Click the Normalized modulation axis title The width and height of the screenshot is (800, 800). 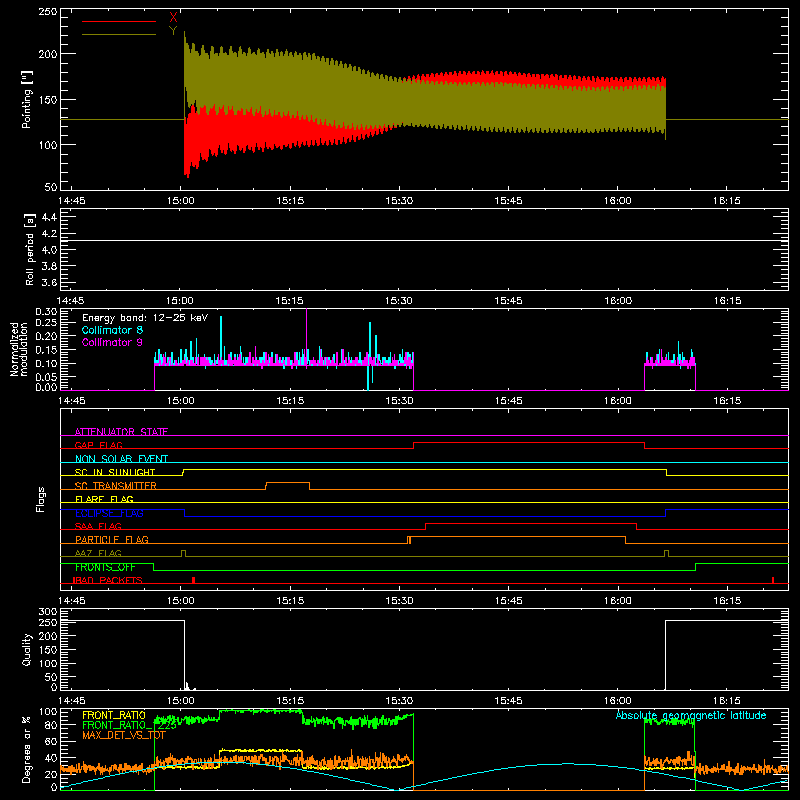[18, 349]
